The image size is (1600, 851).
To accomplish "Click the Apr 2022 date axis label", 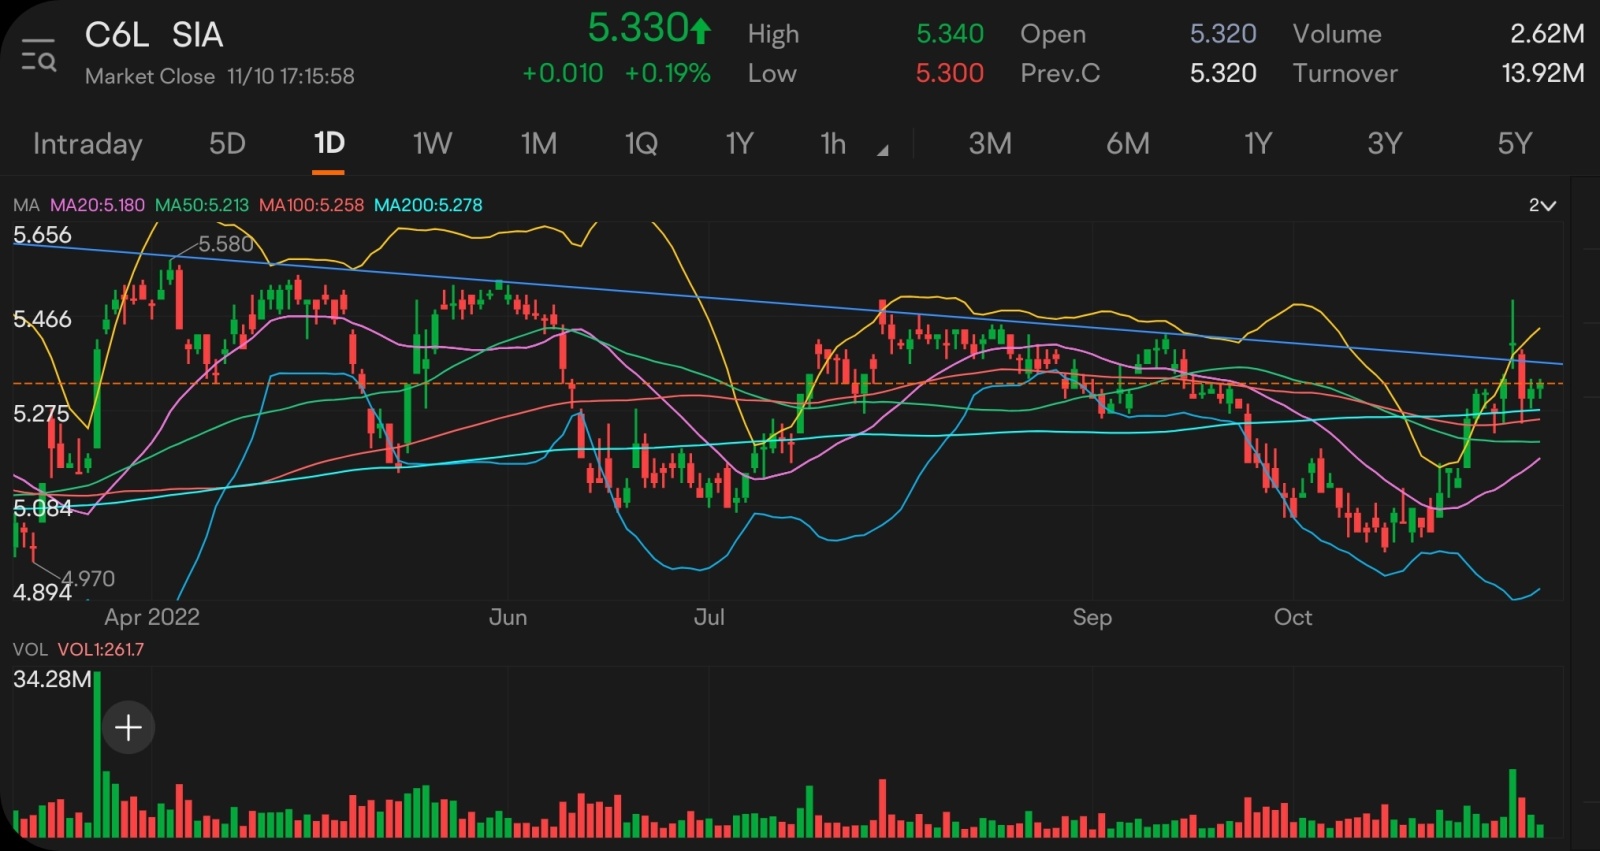I will tap(152, 617).
